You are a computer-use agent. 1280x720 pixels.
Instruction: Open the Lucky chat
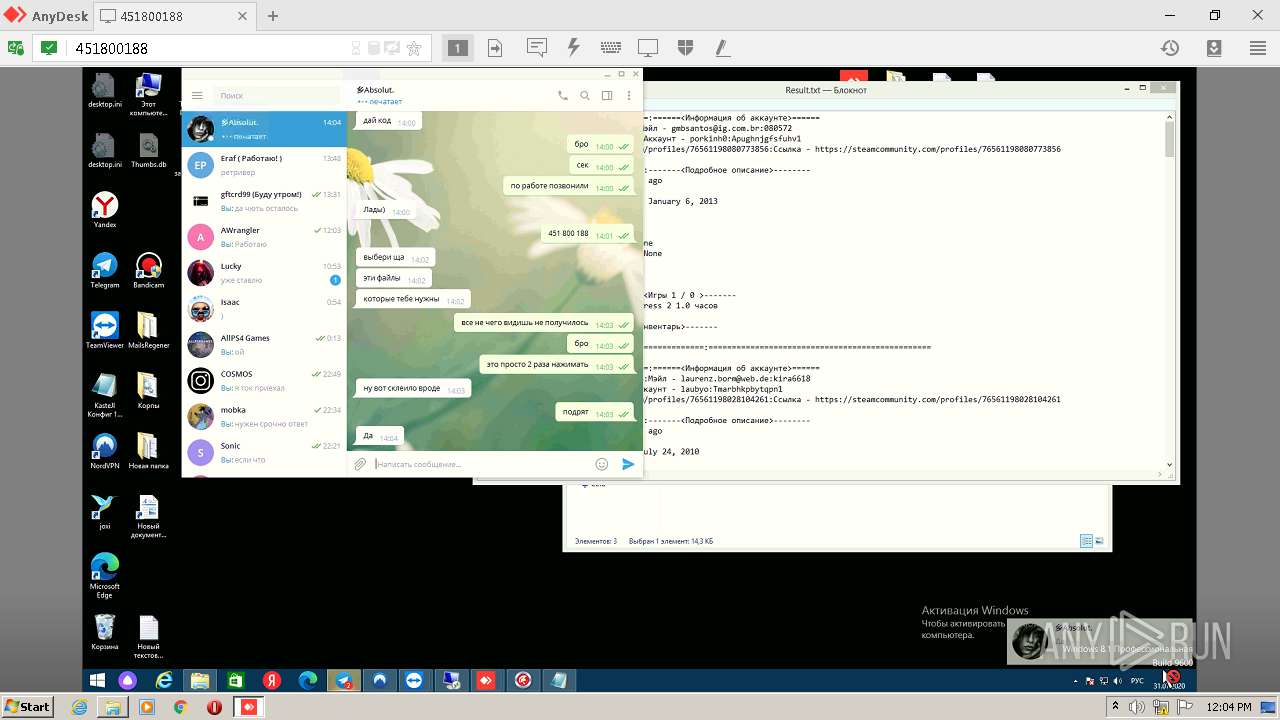pos(264,273)
